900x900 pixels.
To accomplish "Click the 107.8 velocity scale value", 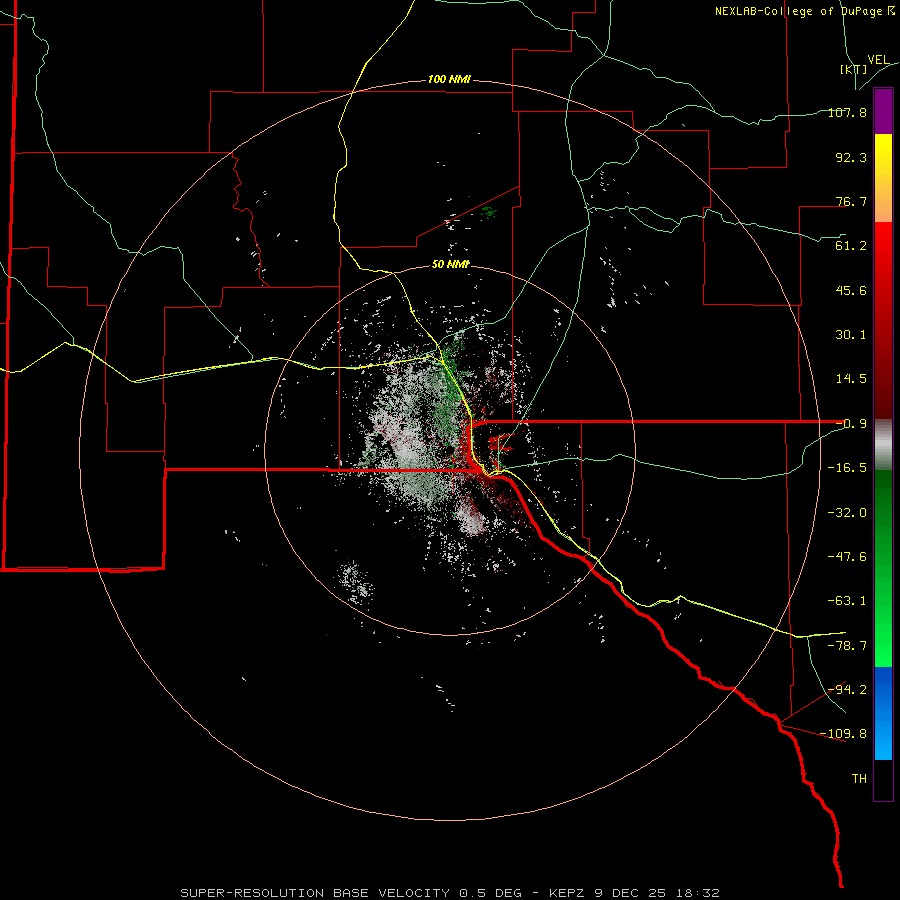I will [x=847, y=112].
